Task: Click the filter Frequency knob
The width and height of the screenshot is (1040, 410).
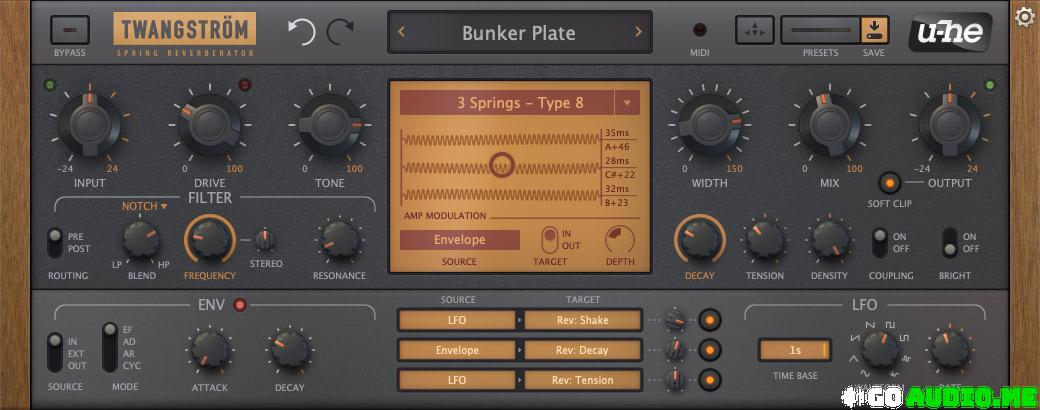Action: 210,240
